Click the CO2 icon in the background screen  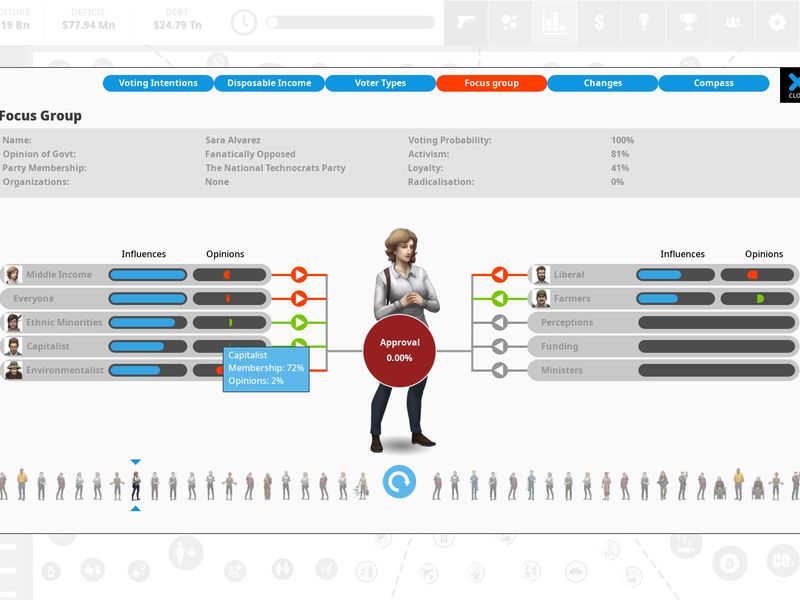783,561
